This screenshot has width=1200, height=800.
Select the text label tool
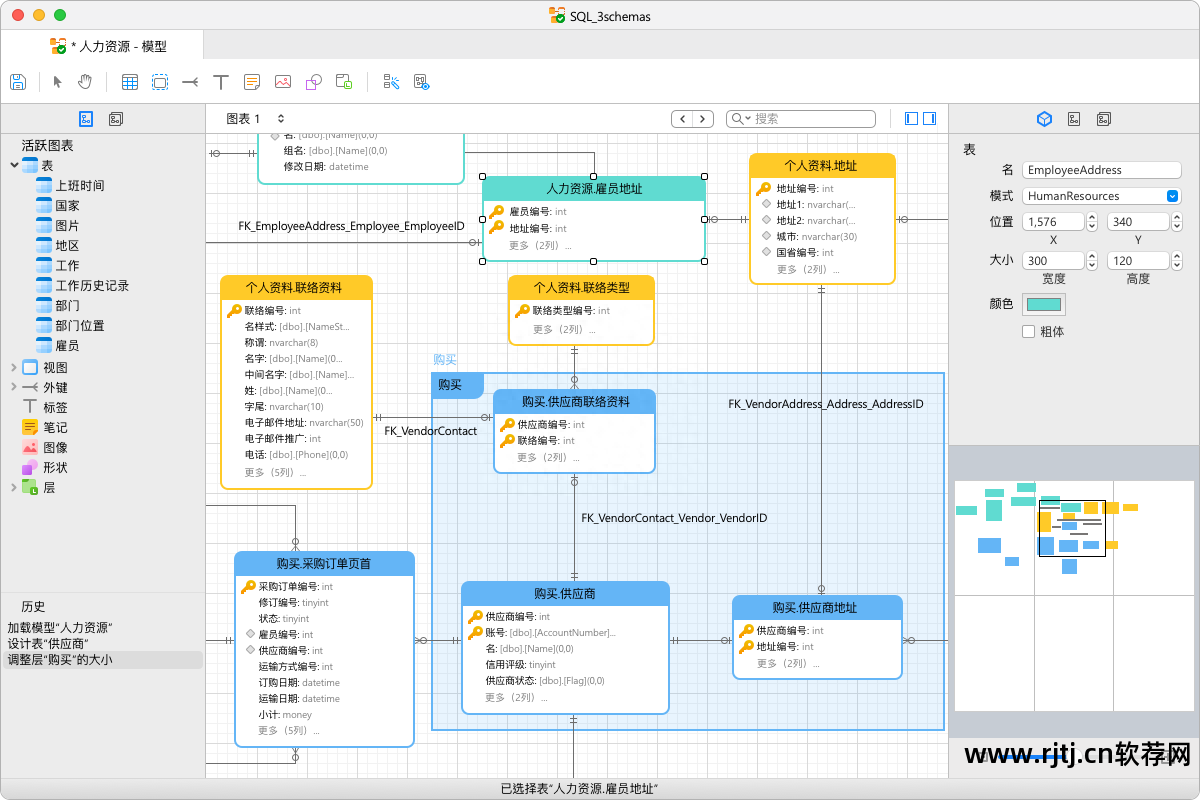pyautogui.click(x=221, y=82)
